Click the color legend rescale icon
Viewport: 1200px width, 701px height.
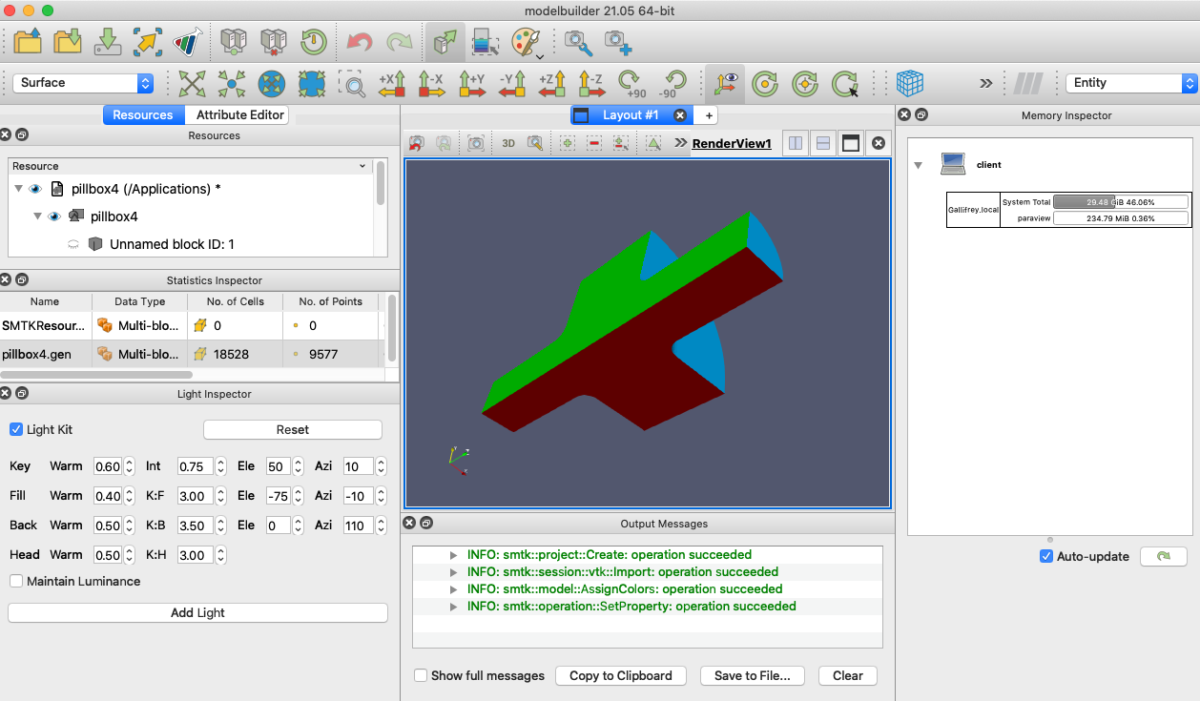(485, 42)
